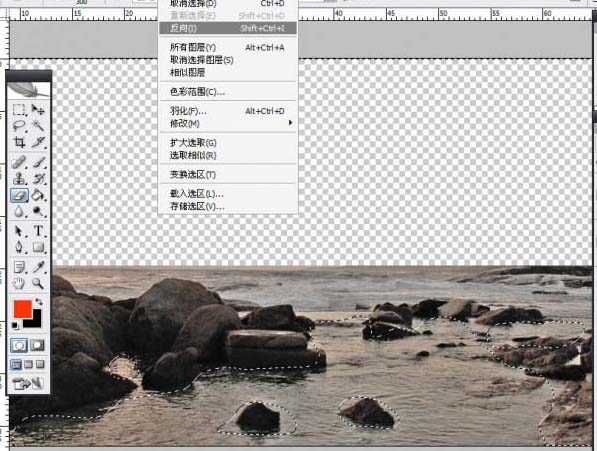Reset to default black and white colors
The height and width of the screenshot is (451, 597).
coord(15,325)
